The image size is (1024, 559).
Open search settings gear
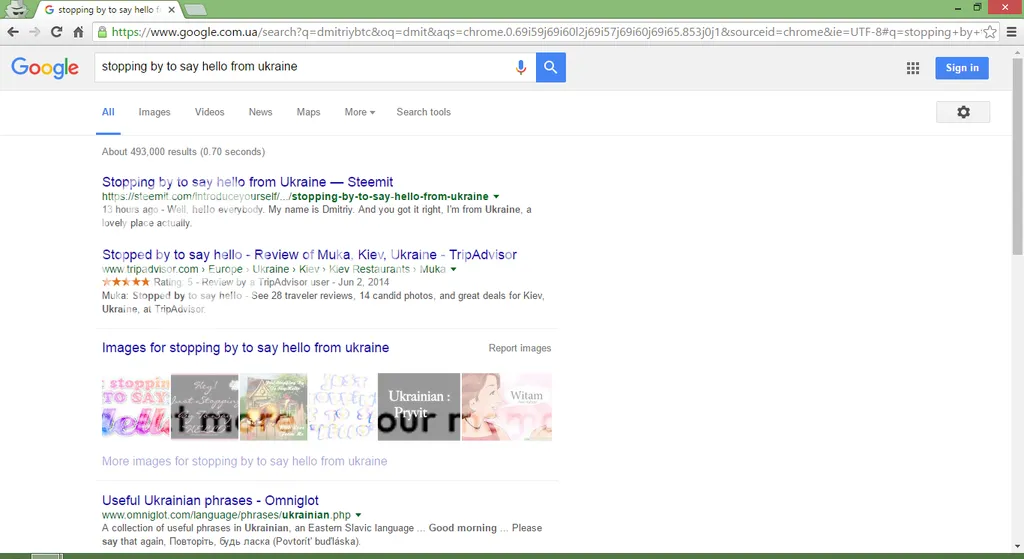coord(963,112)
